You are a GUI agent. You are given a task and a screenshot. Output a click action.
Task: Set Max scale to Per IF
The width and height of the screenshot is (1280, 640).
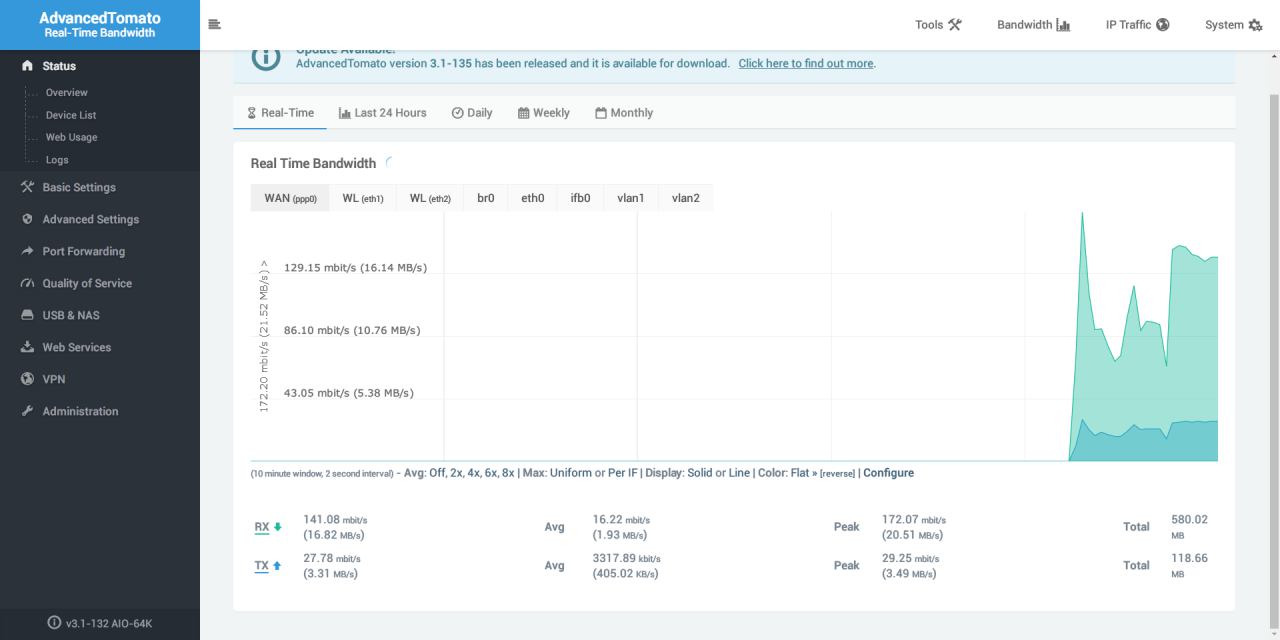[x=623, y=473]
